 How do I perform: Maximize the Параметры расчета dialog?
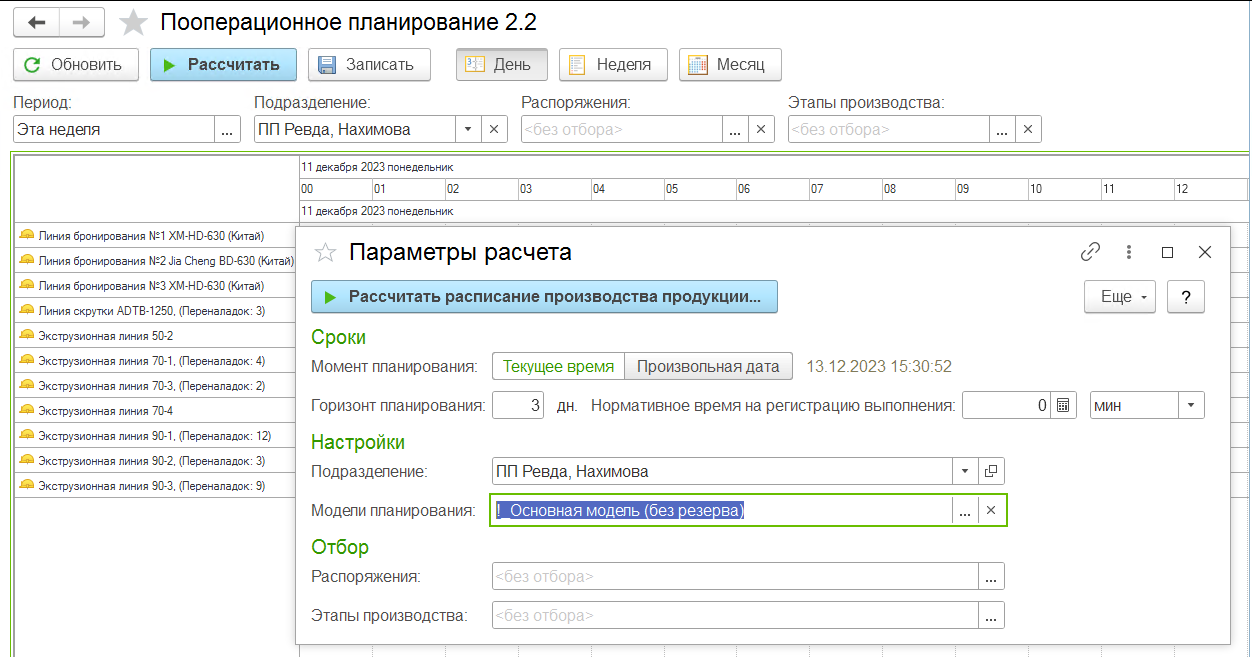1167,252
